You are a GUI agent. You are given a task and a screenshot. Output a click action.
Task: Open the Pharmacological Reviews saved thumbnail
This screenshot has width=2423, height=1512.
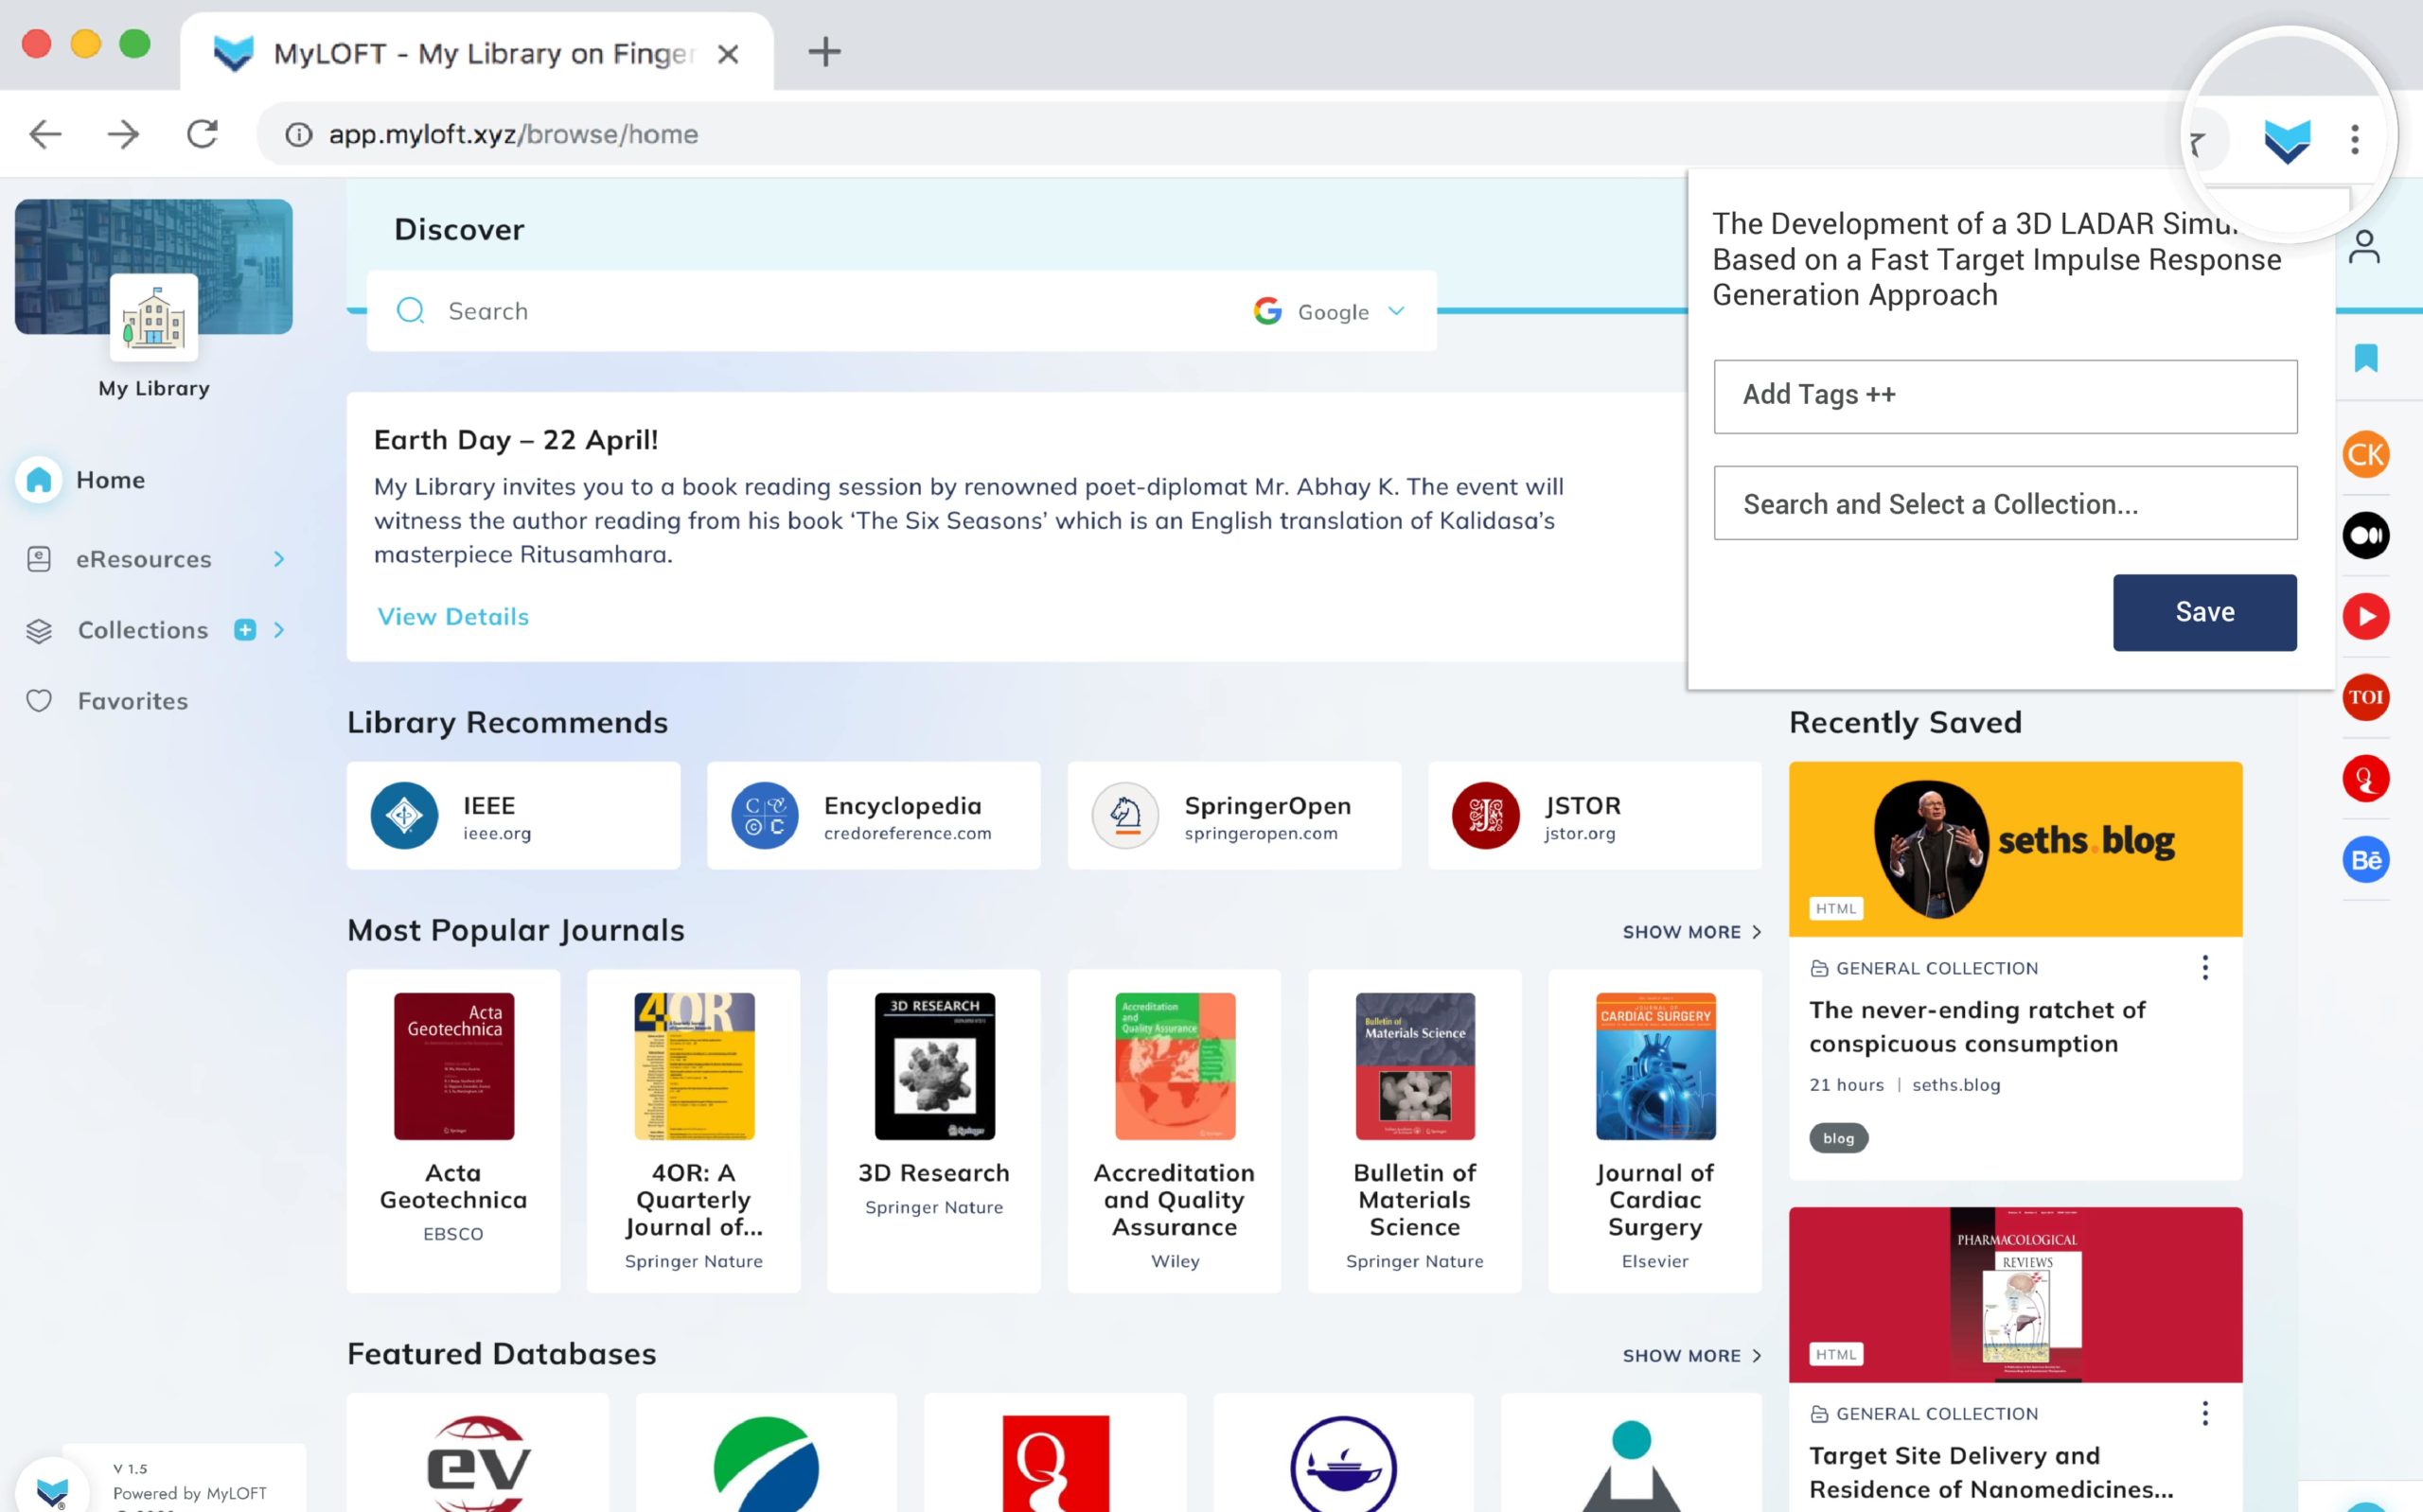tap(2015, 1295)
